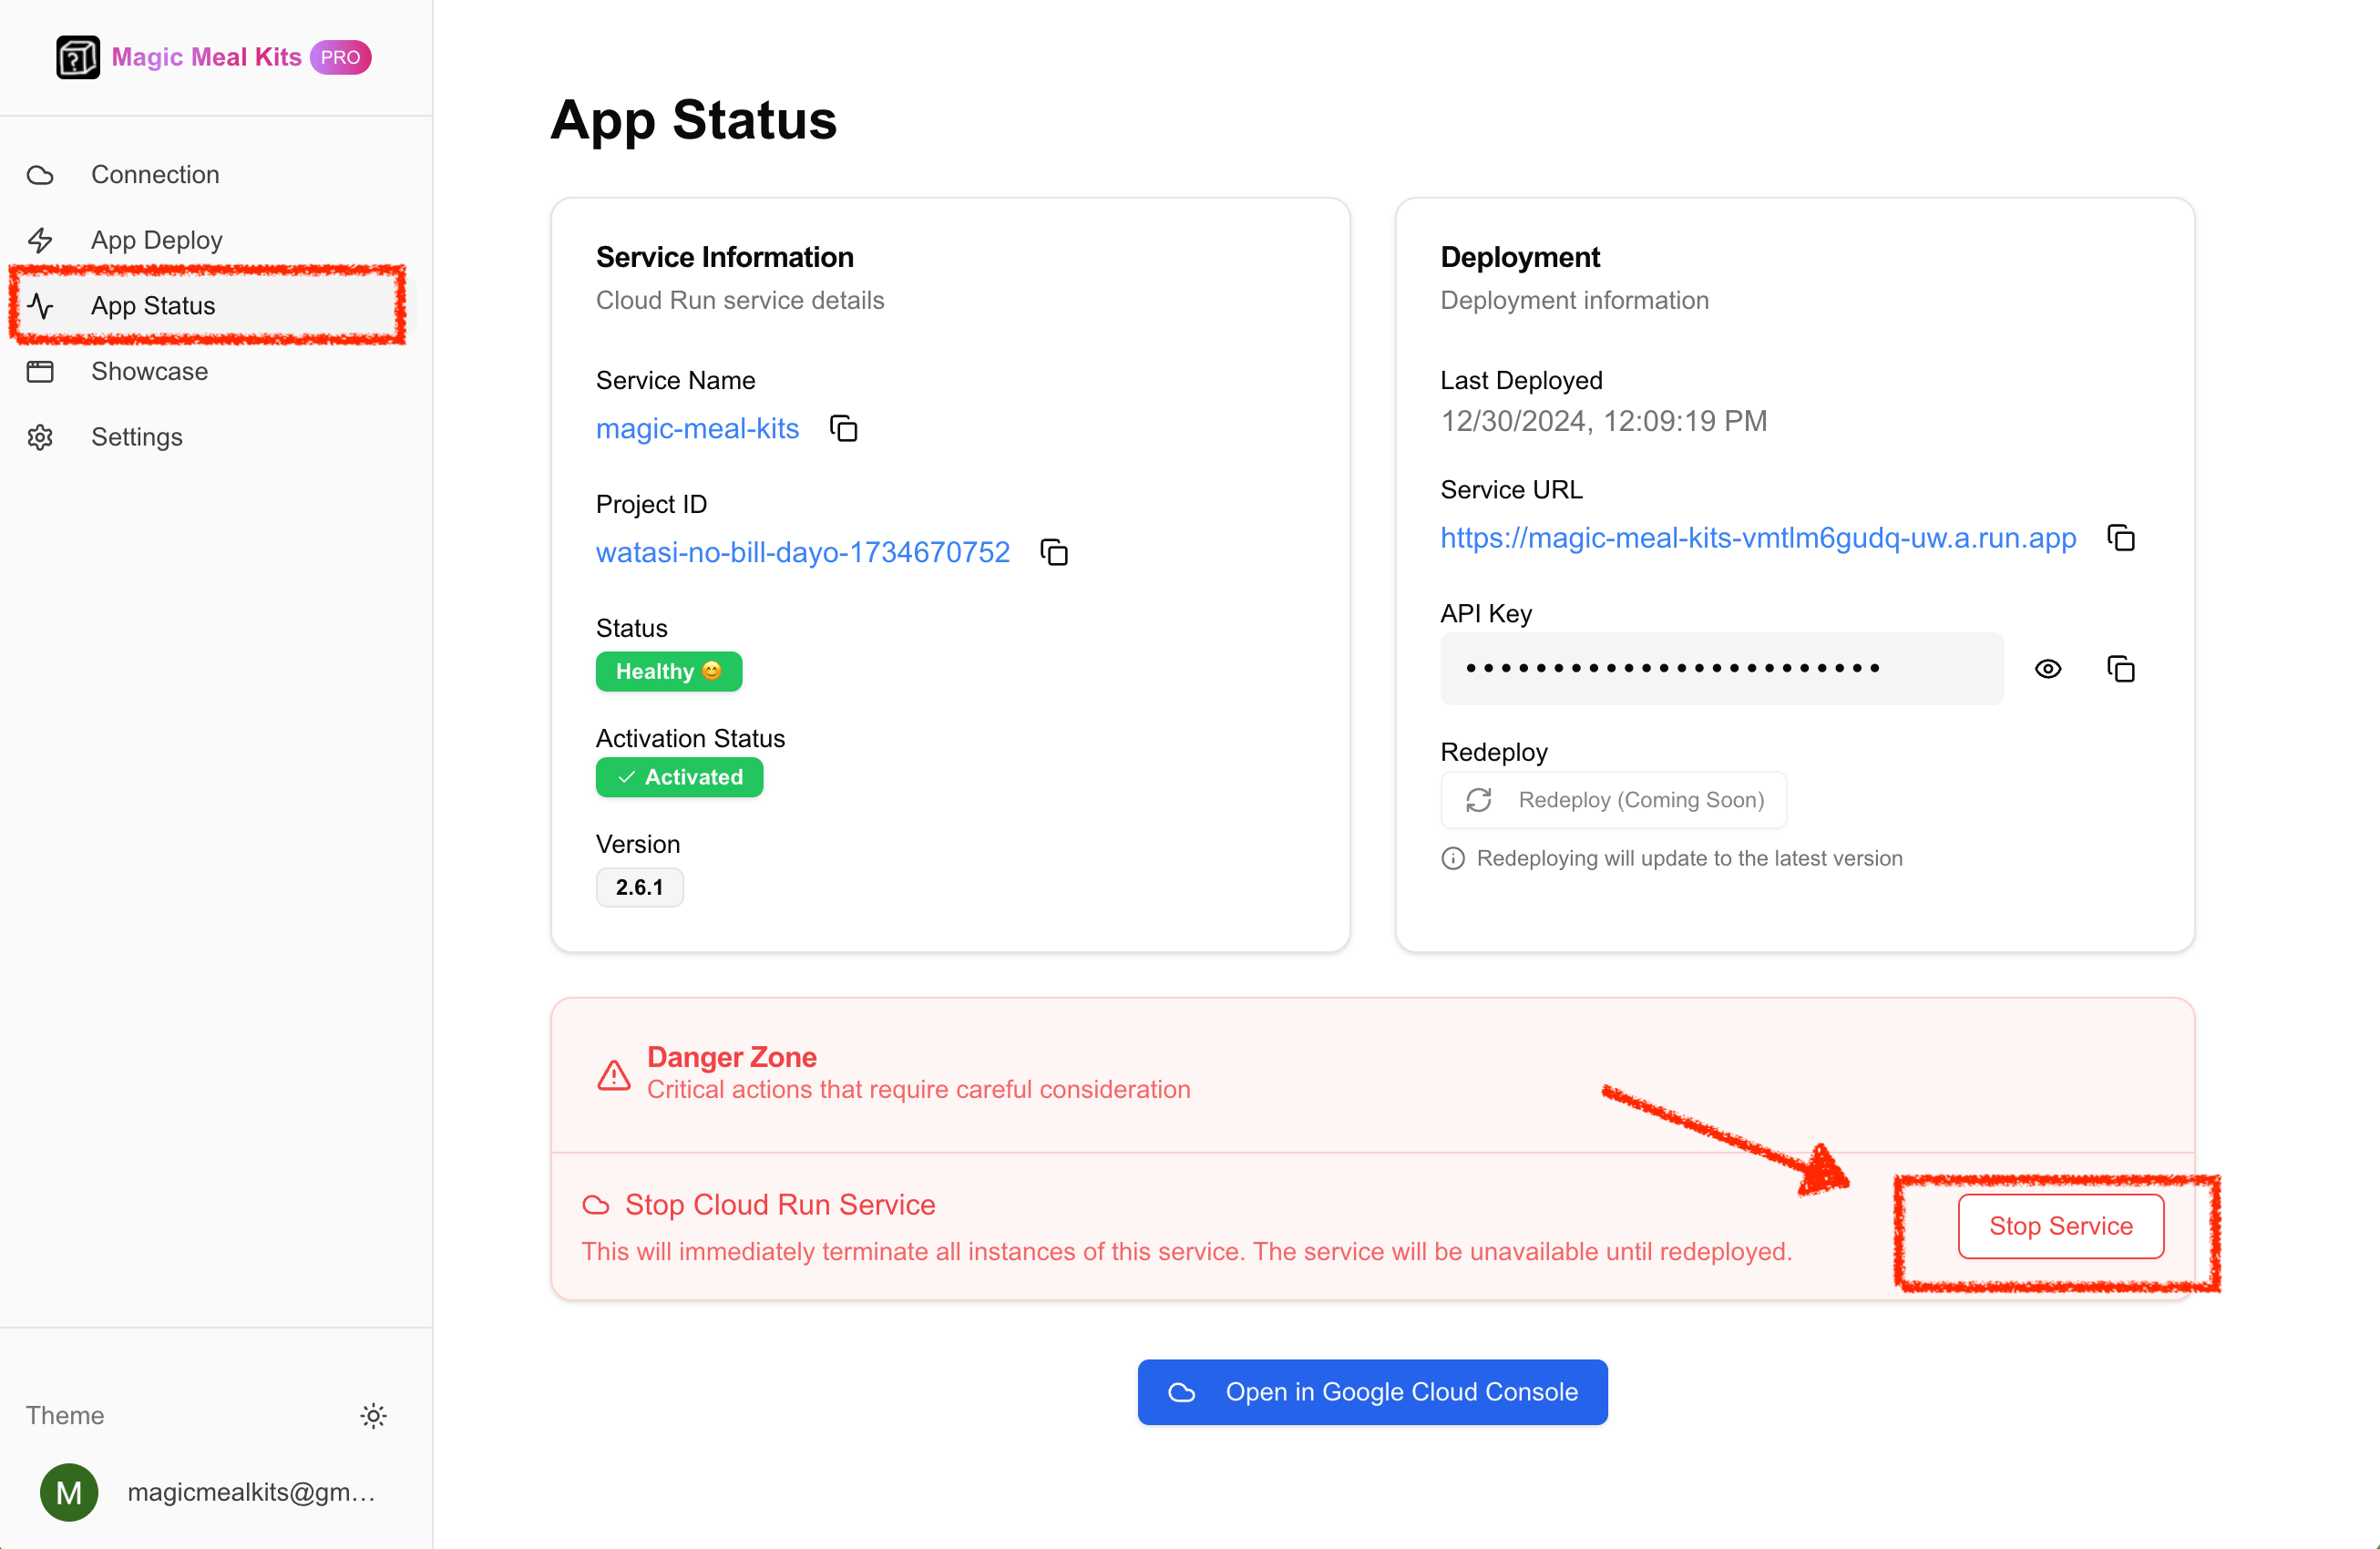Click the masked API Key field
The width and height of the screenshot is (2380, 1549).
point(1722,668)
